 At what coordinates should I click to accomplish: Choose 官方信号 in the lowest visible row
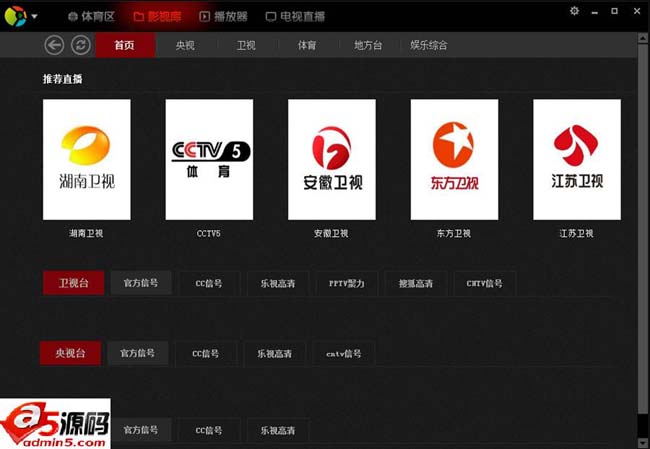coord(141,430)
